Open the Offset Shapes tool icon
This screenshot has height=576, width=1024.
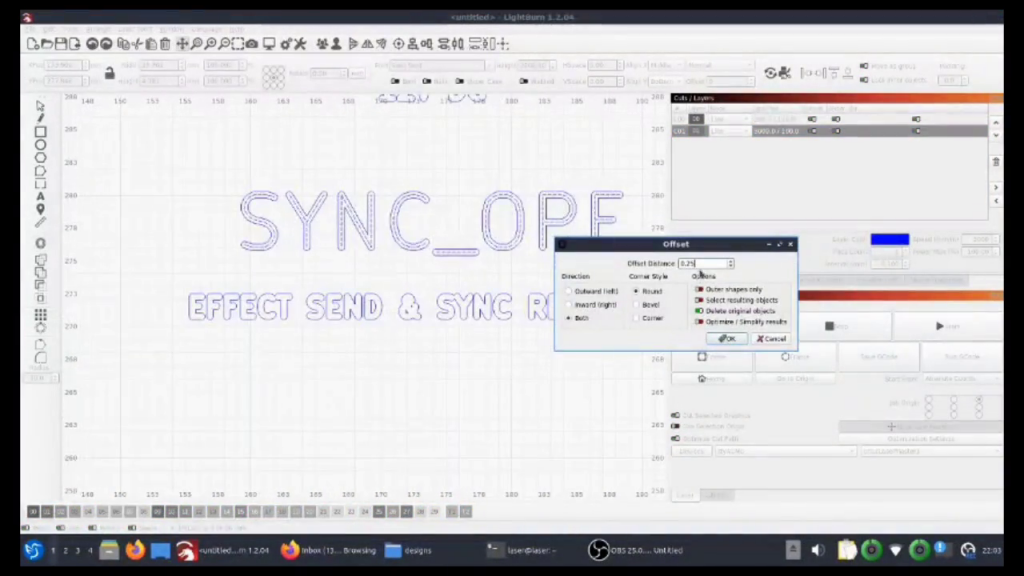(40, 244)
